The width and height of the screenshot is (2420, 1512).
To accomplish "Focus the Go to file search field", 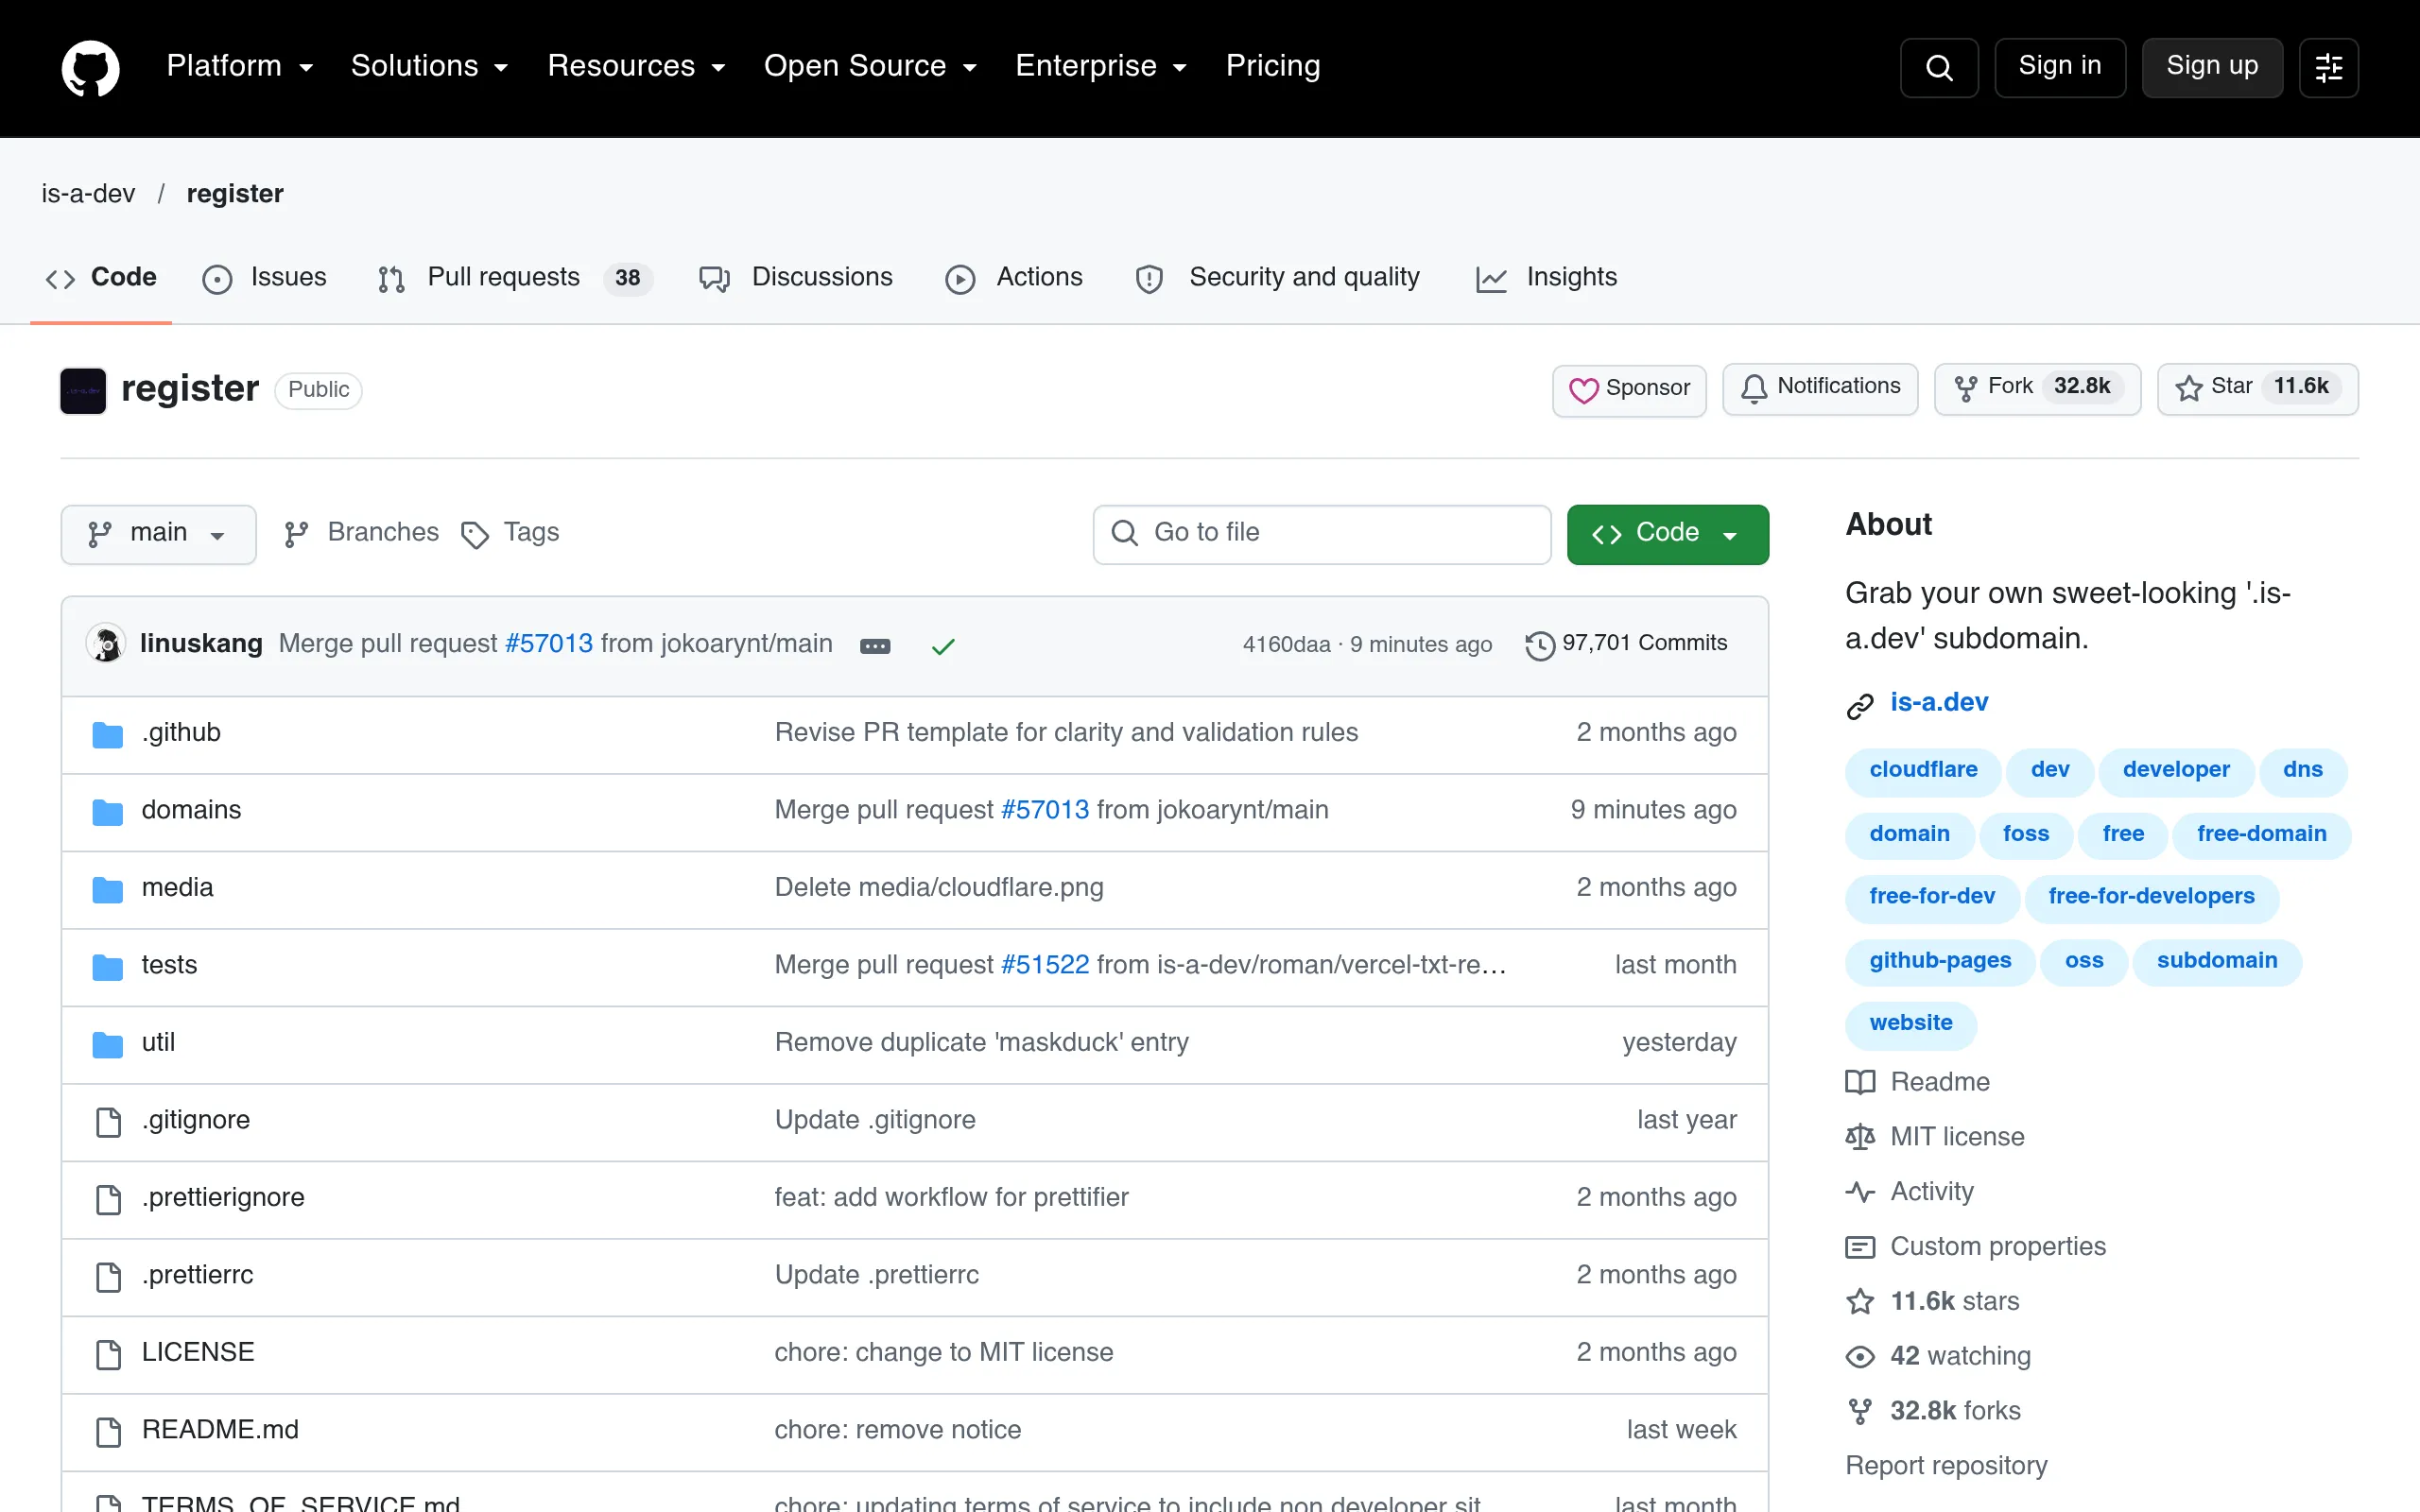I will pos(1321,534).
